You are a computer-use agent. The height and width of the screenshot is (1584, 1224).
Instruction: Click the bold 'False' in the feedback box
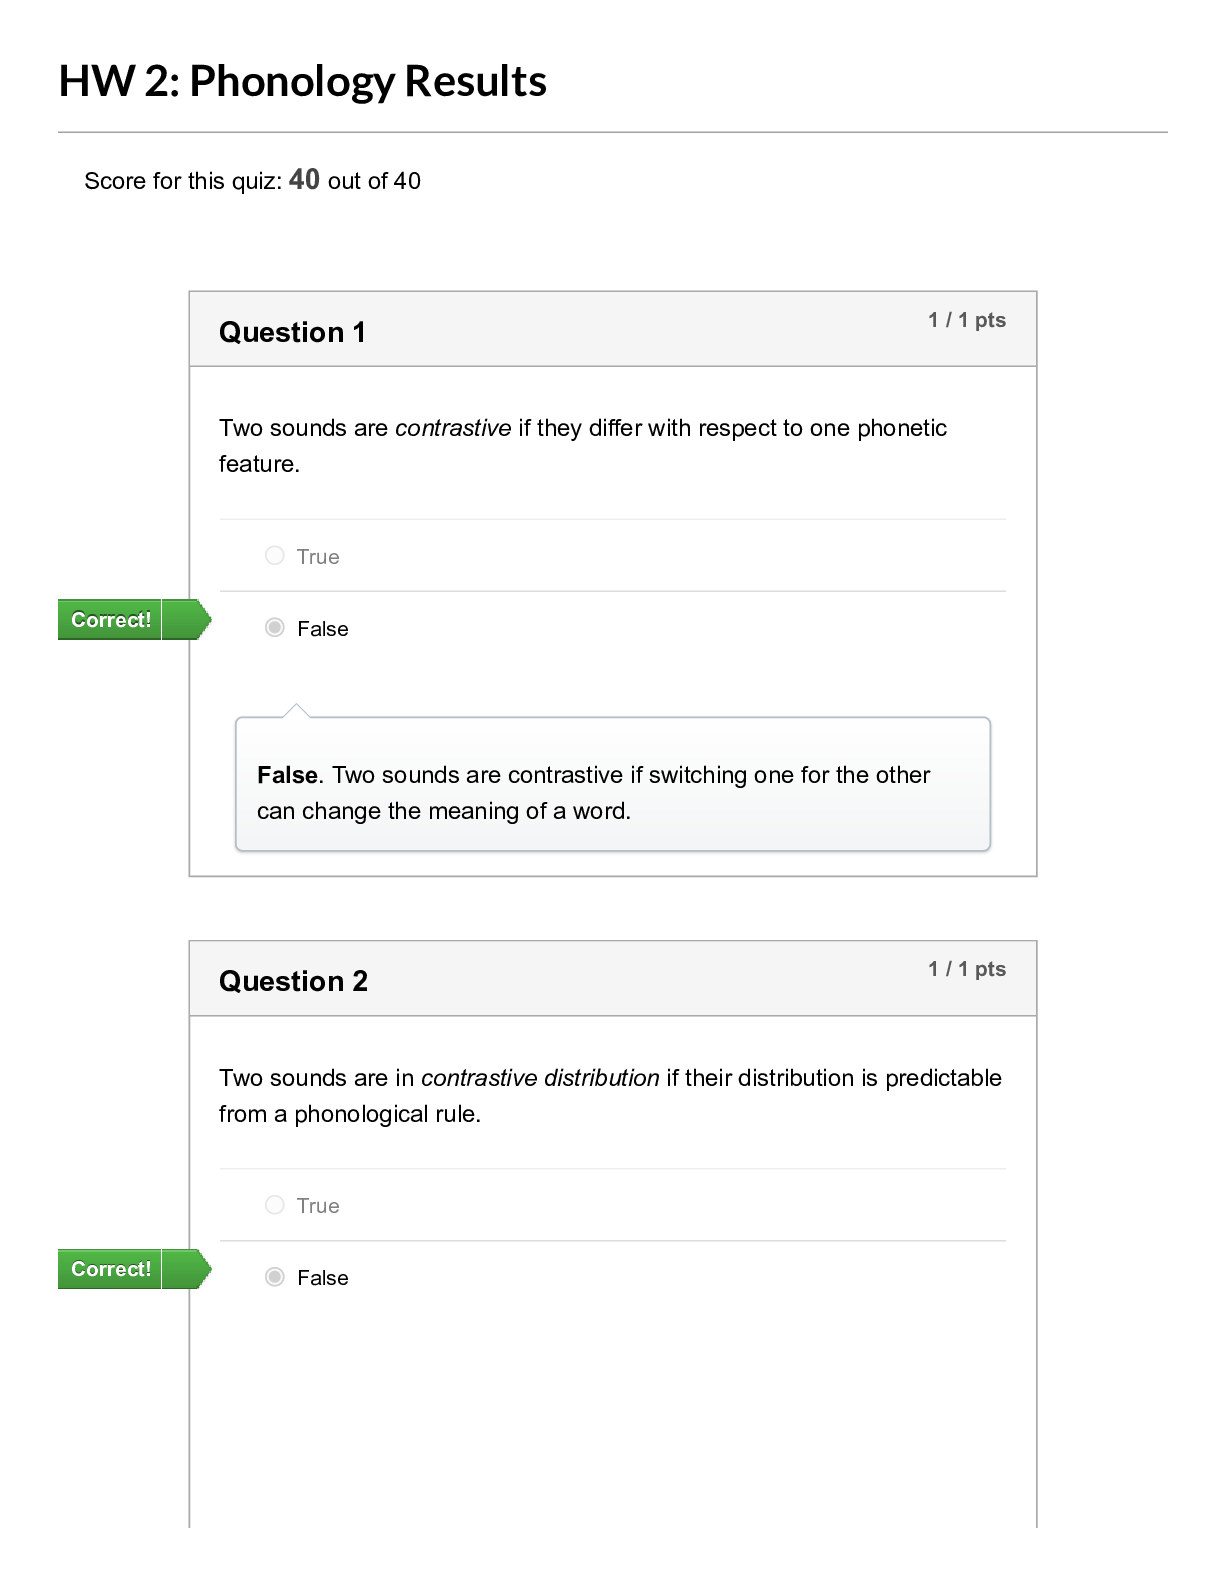pyautogui.click(x=287, y=775)
